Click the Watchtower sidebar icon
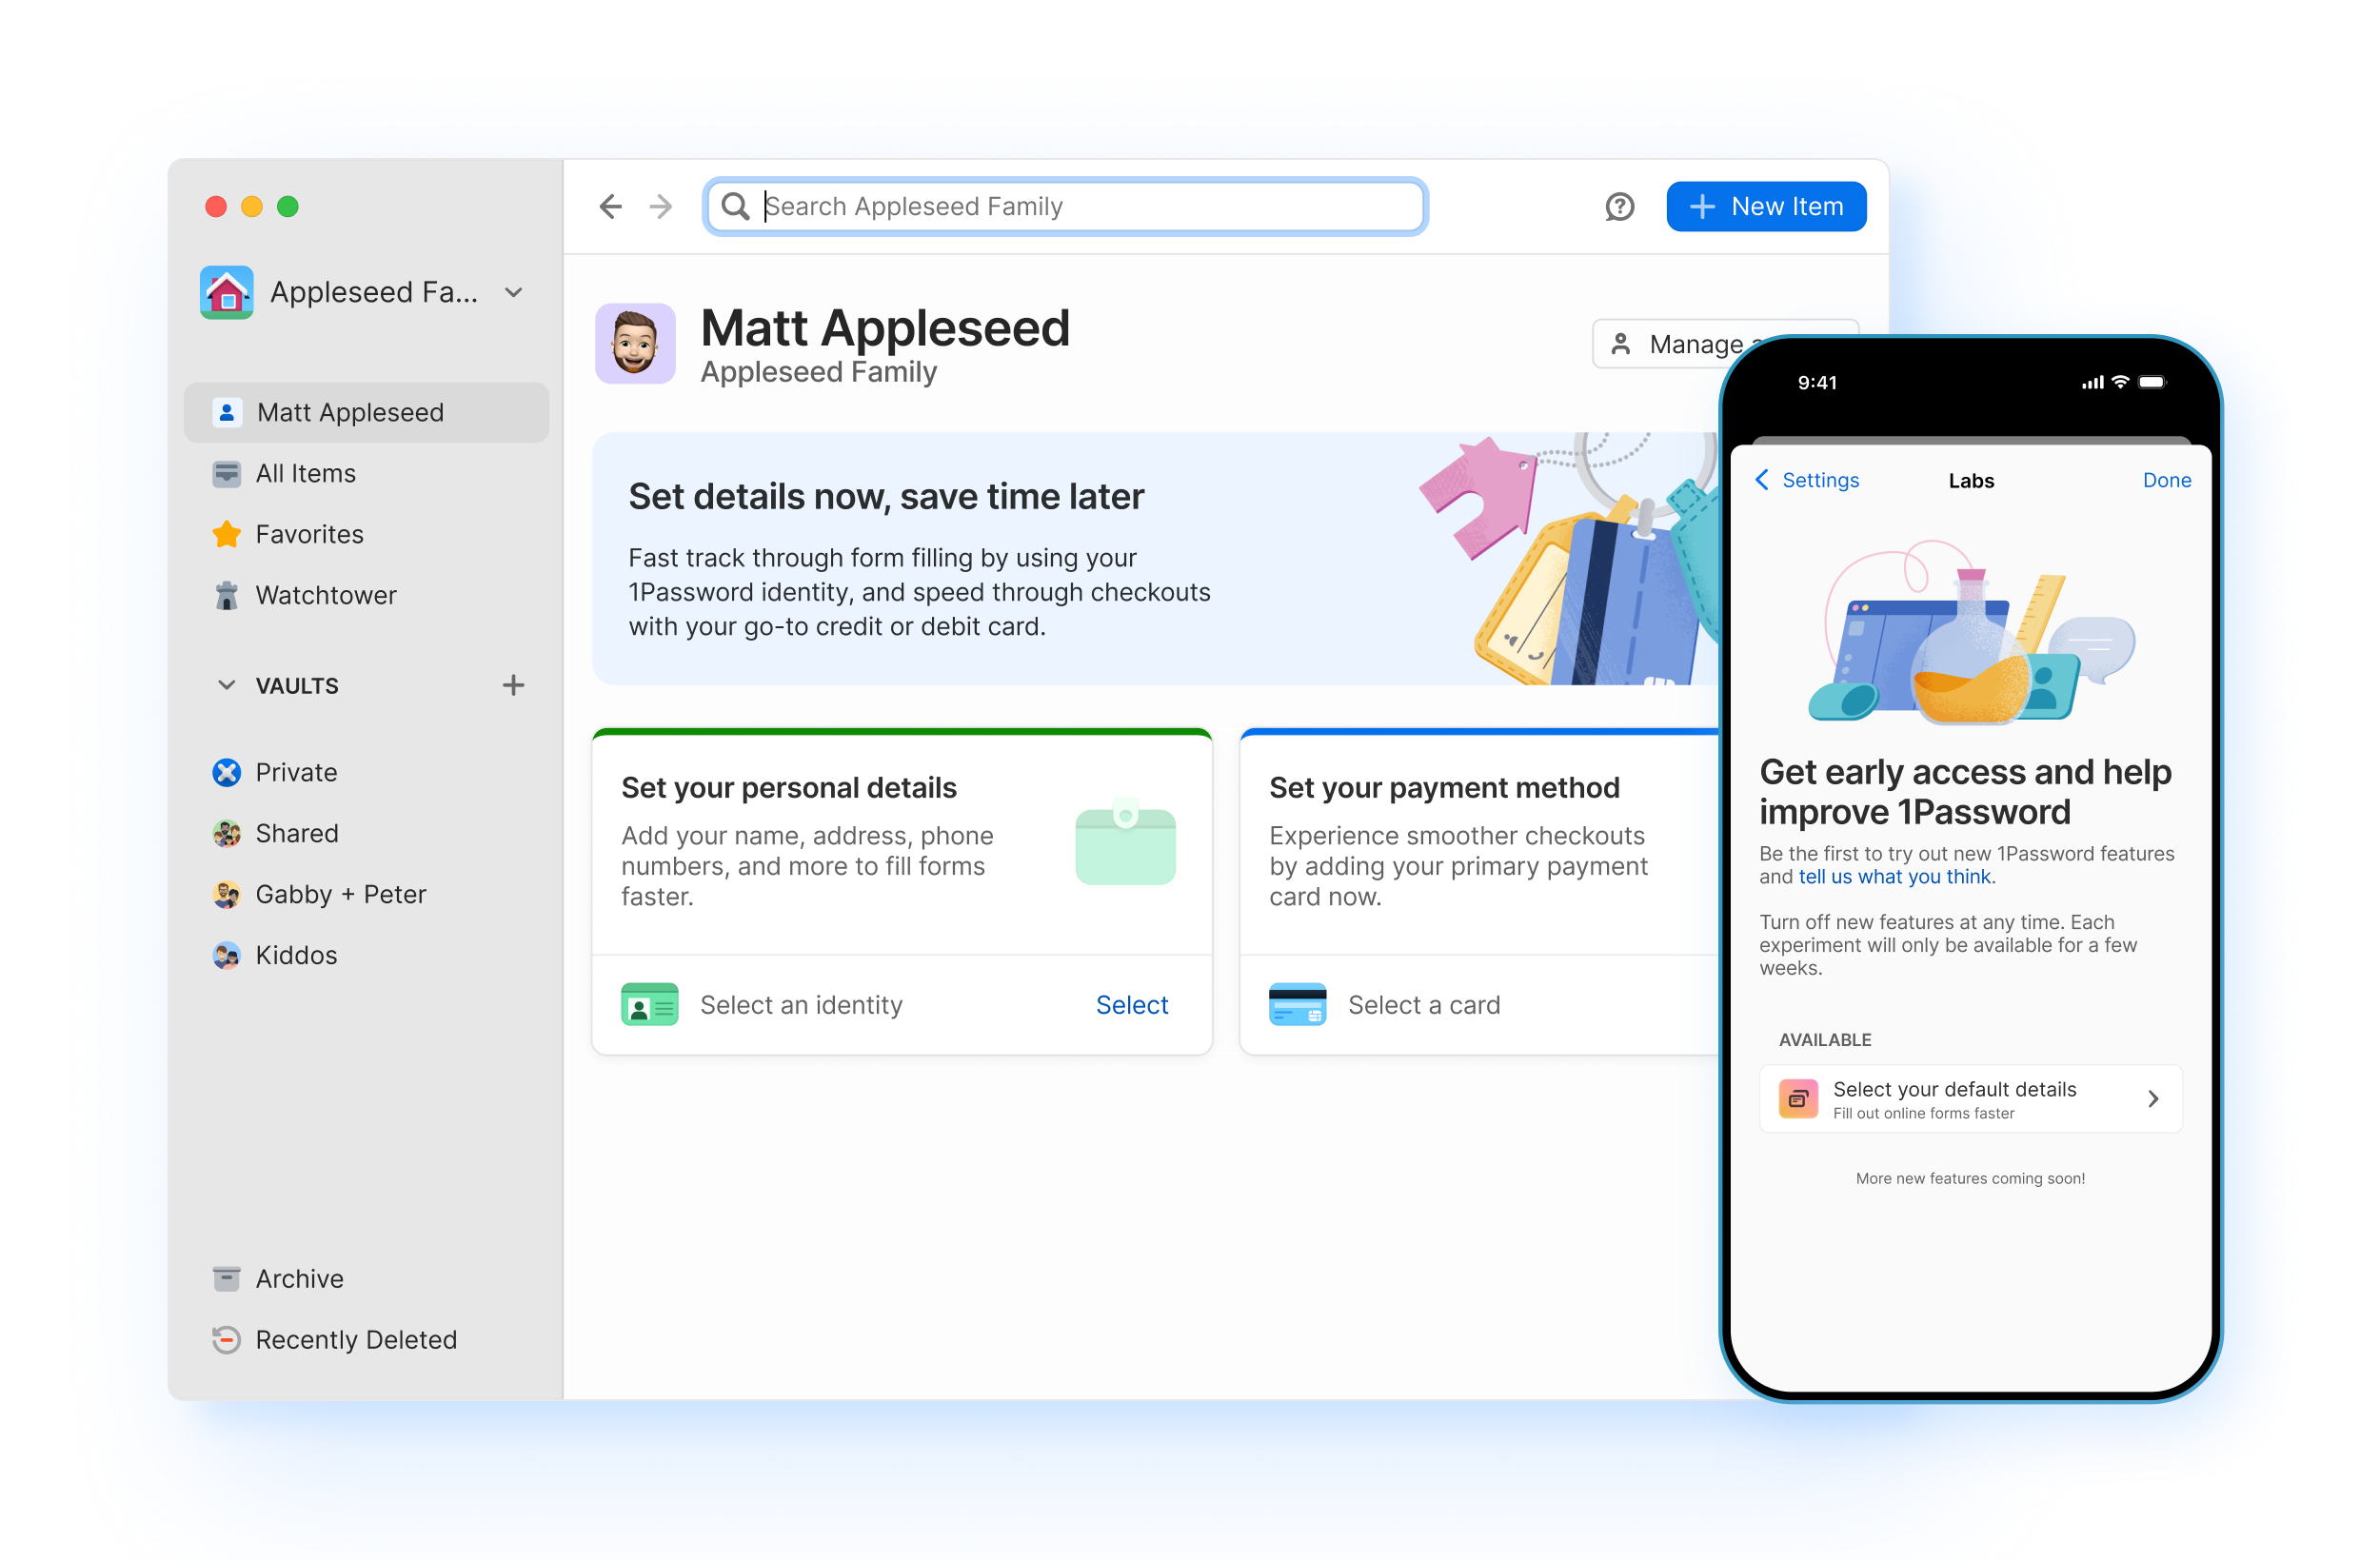2380x1561 pixels. [227, 595]
